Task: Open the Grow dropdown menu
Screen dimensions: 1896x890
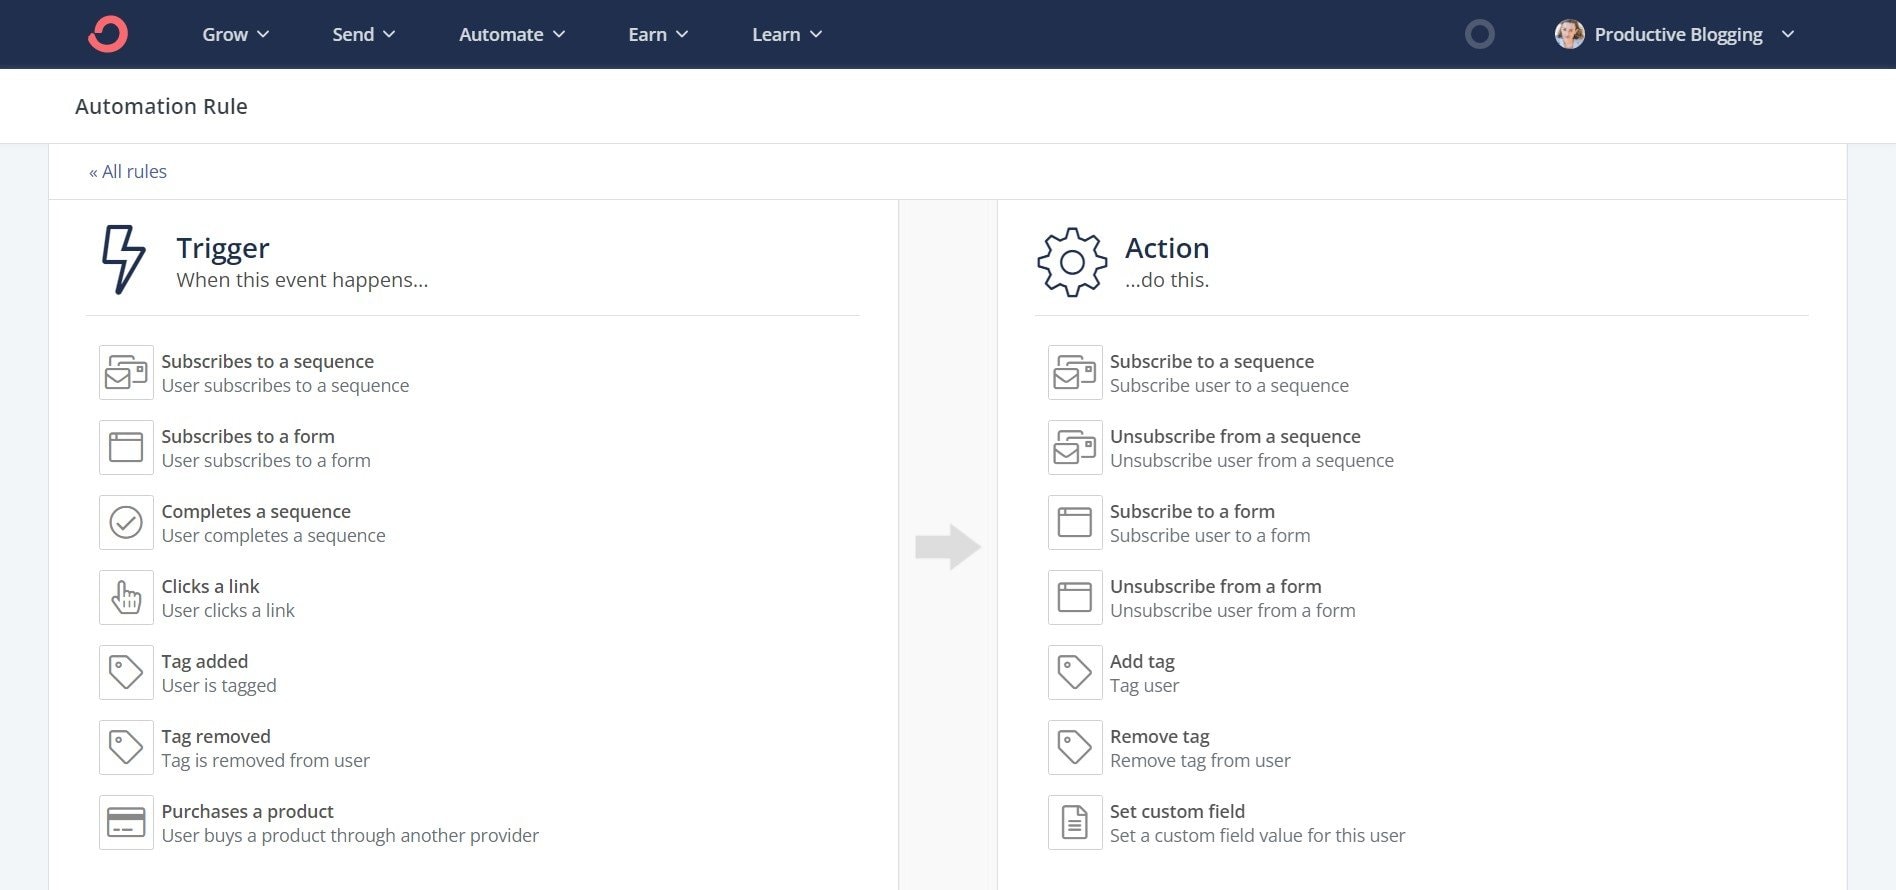Action: click(236, 34)
